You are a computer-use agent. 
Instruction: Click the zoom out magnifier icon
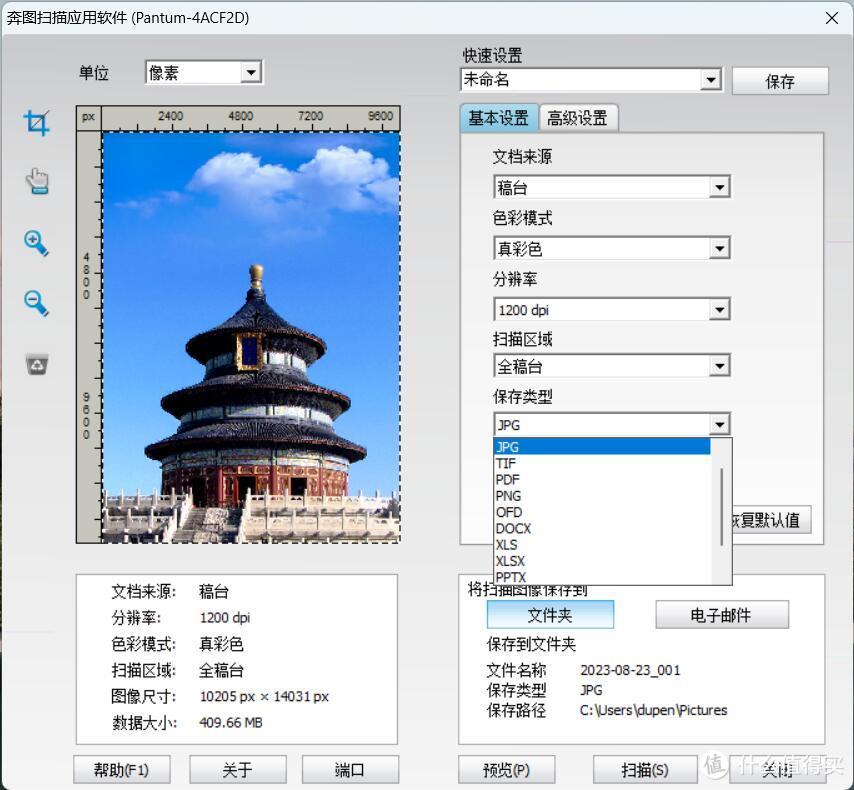tap(37, 303)
